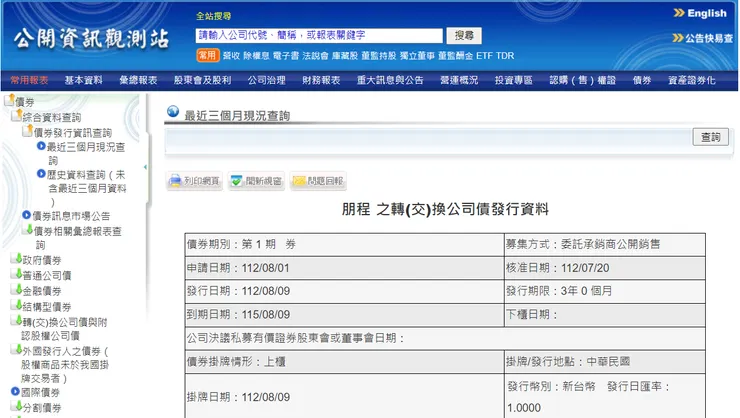Collapse the 債券發行資訊查詢 folder
This screenshot has width=740, height=418.
28,130
